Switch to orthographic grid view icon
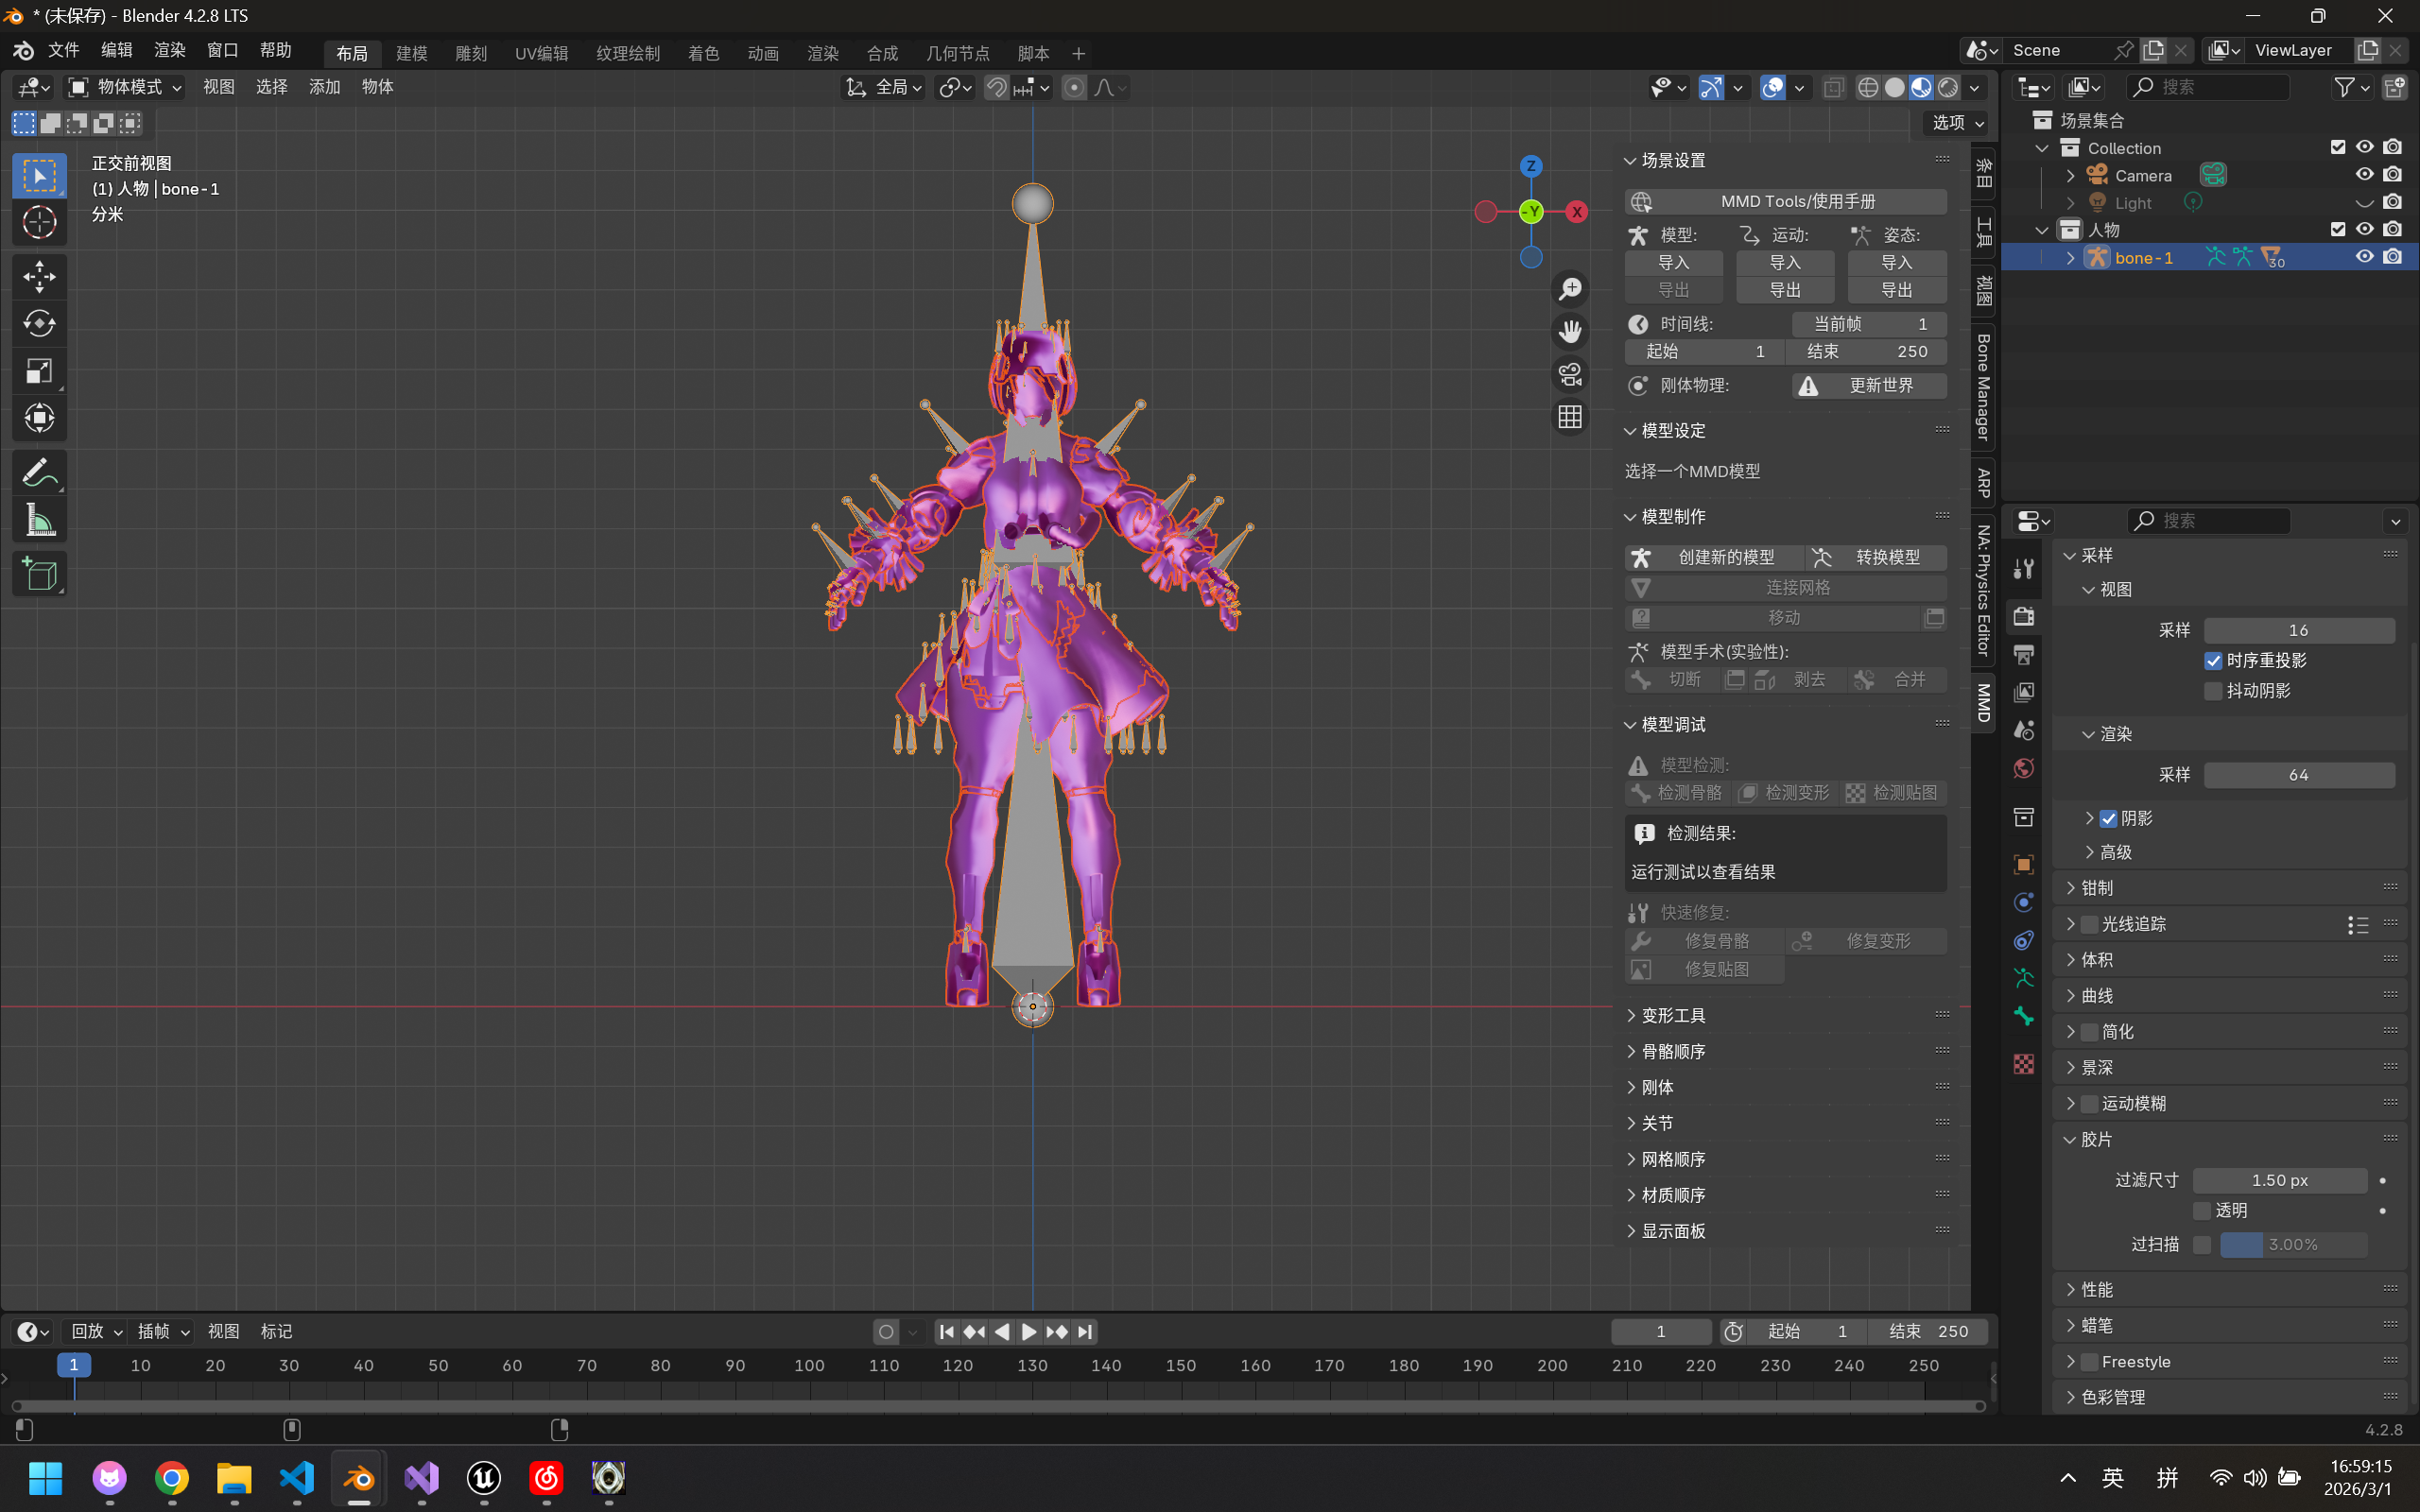2420x1512 pixels. 1570,417
